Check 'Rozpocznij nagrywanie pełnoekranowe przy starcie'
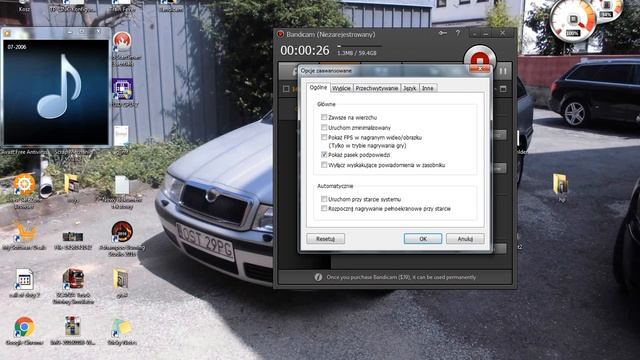The height and width of the screenshot is (360, 640). (324, 209)
